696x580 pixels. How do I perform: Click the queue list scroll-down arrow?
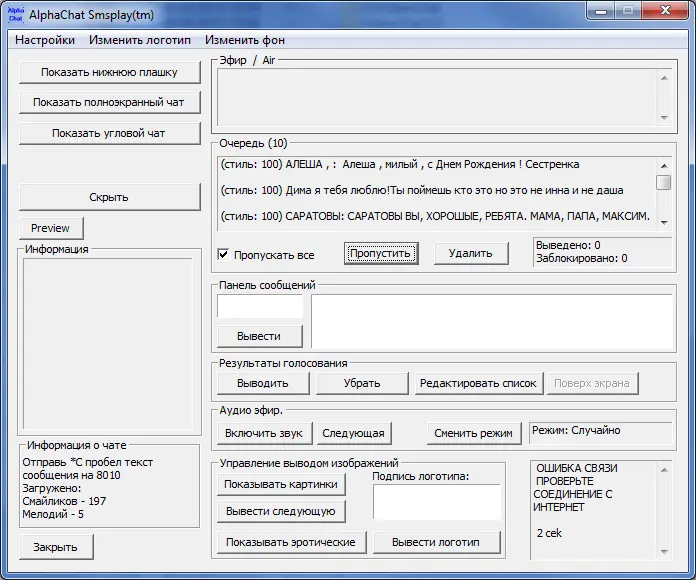[664, 223]
